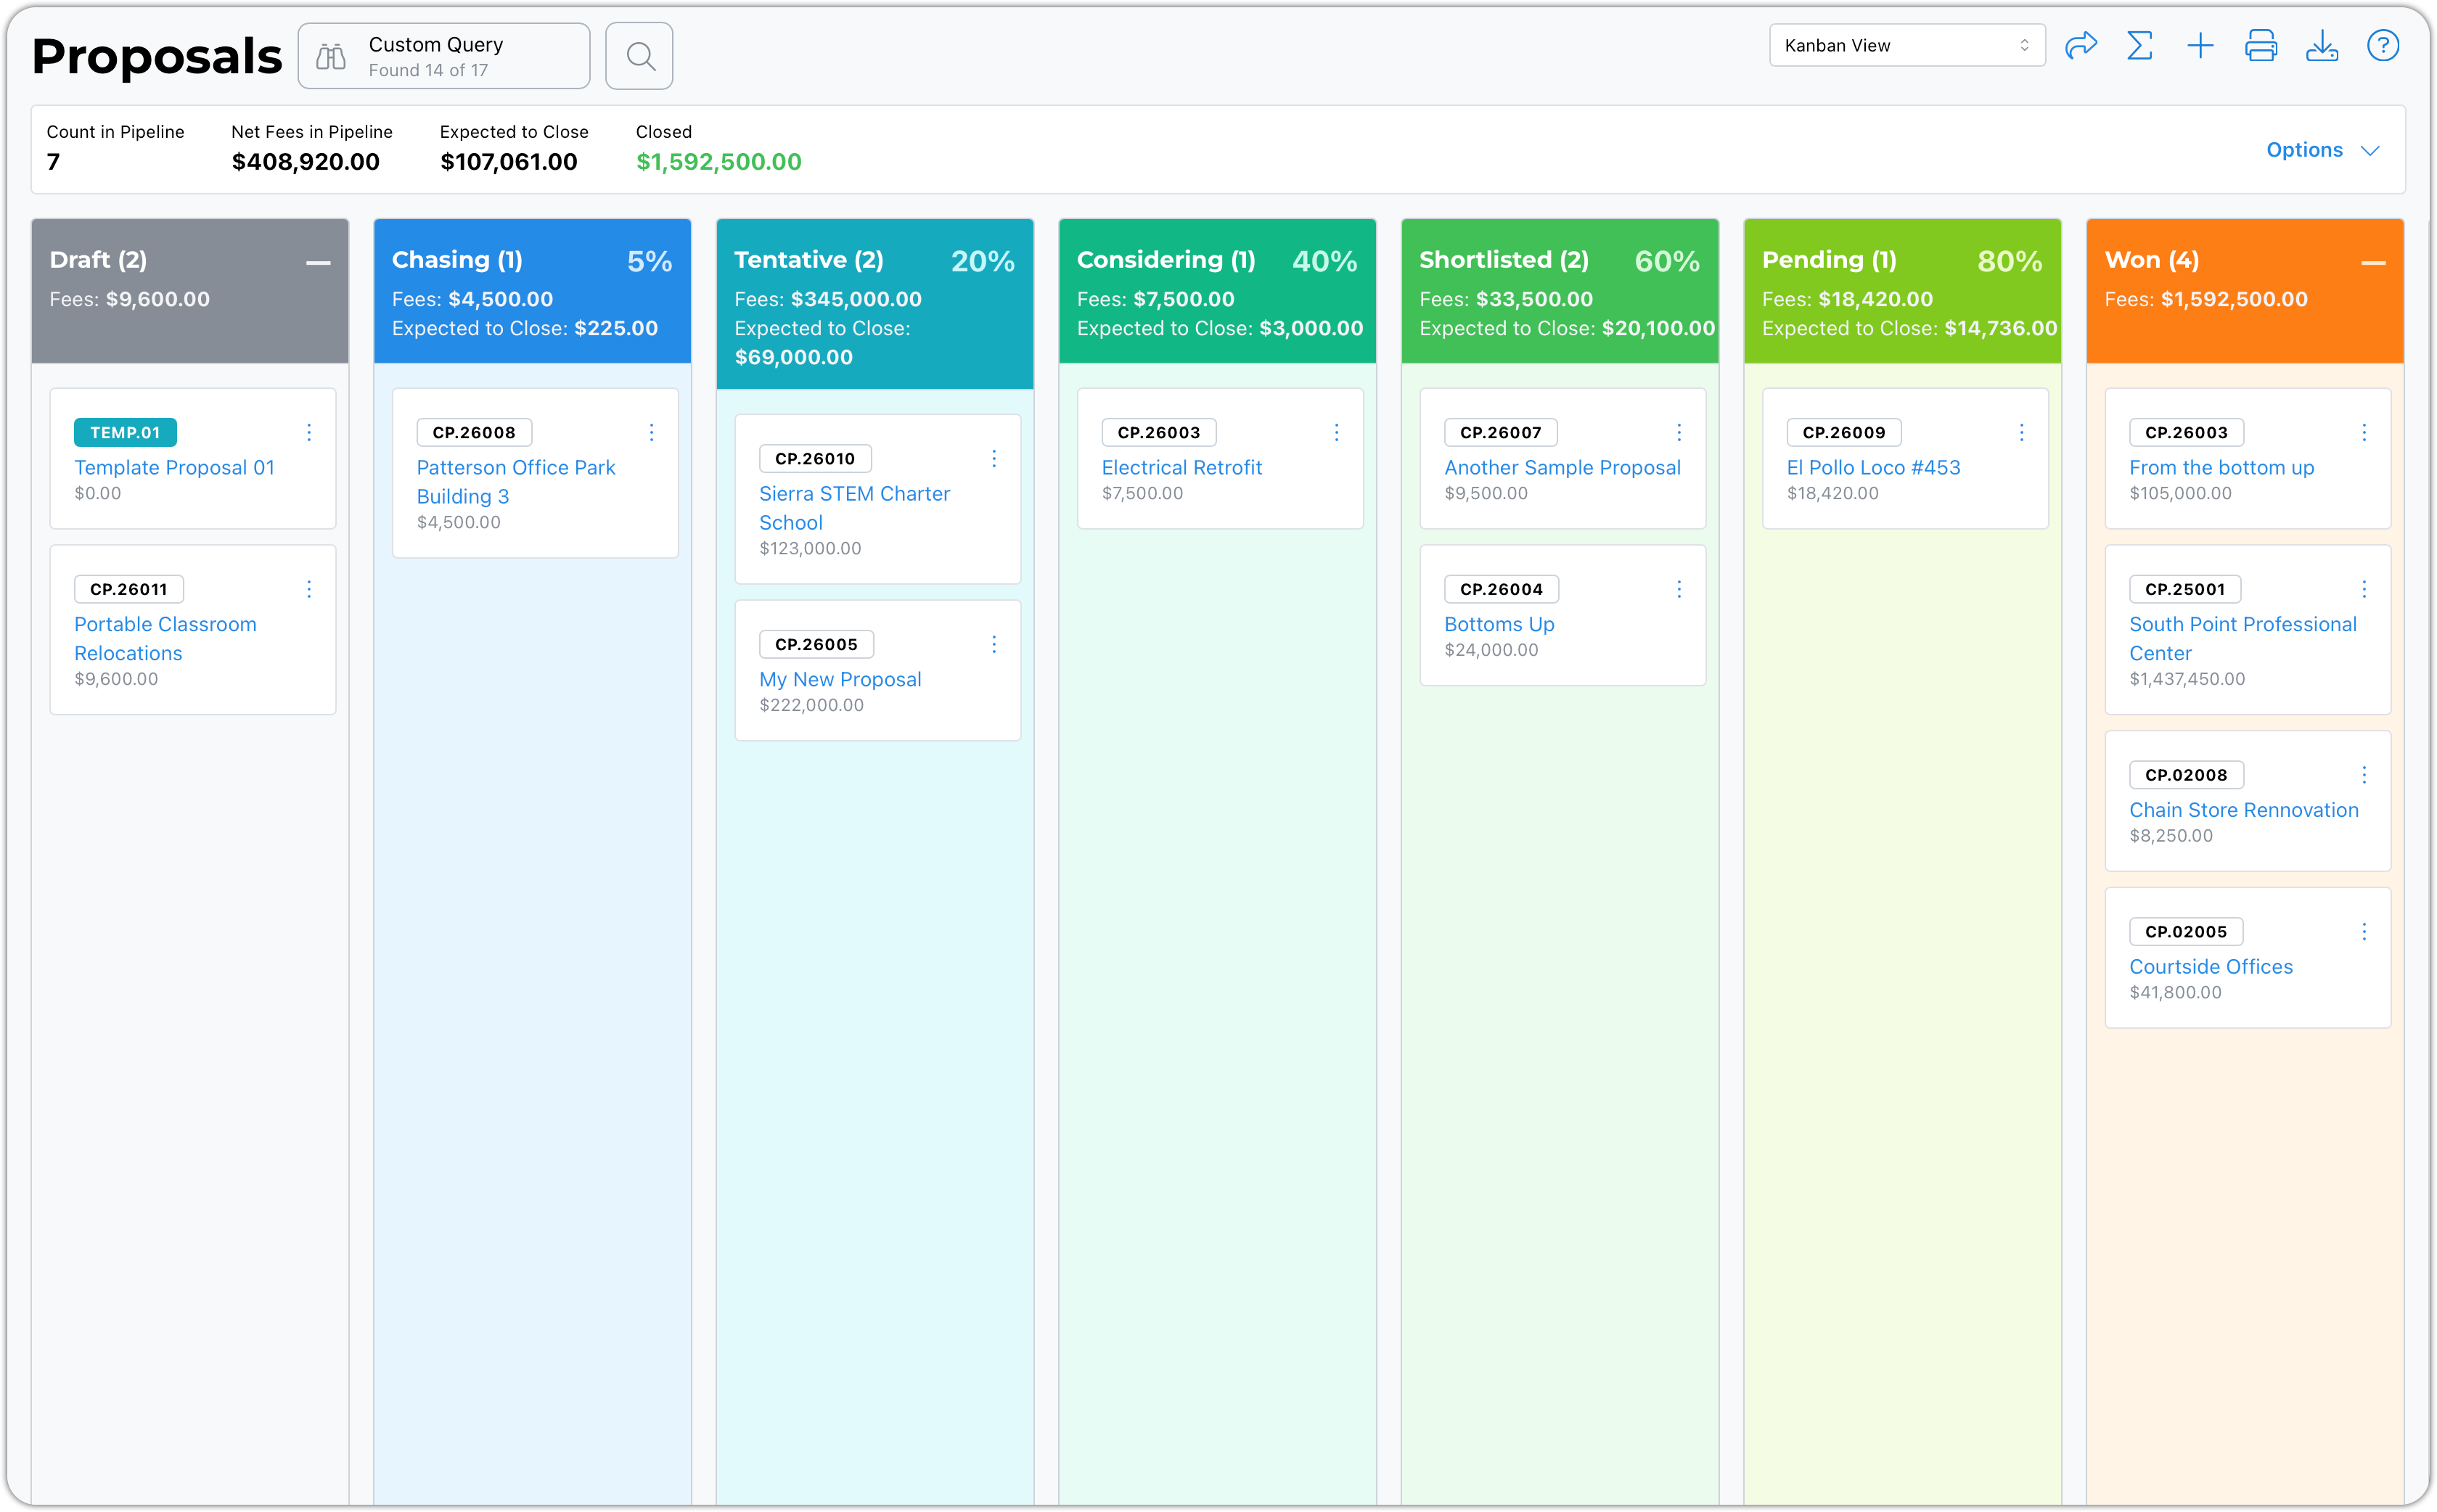2437x1512 pixels.
Task: Open Courtside Offices proposal
Action: click(x=2210, y=967)
